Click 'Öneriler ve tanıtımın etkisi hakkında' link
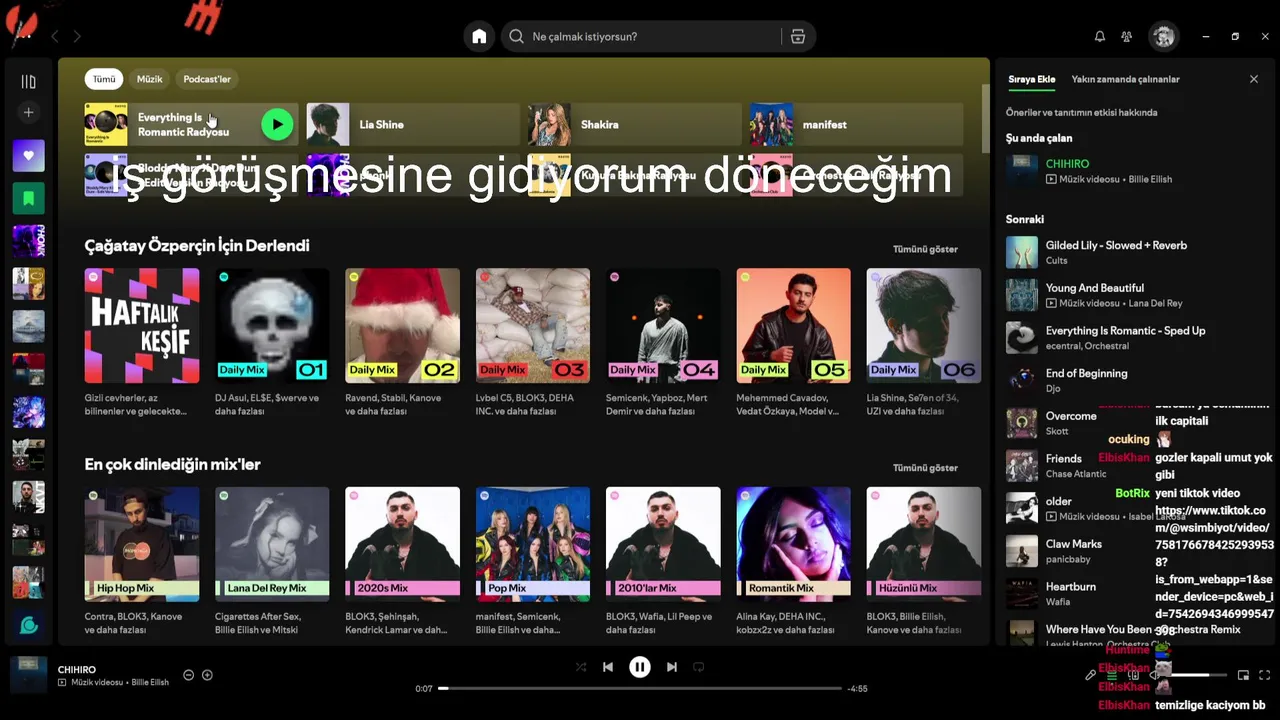Viewport: 1280px width, 720px height. tap(1082, 112)
